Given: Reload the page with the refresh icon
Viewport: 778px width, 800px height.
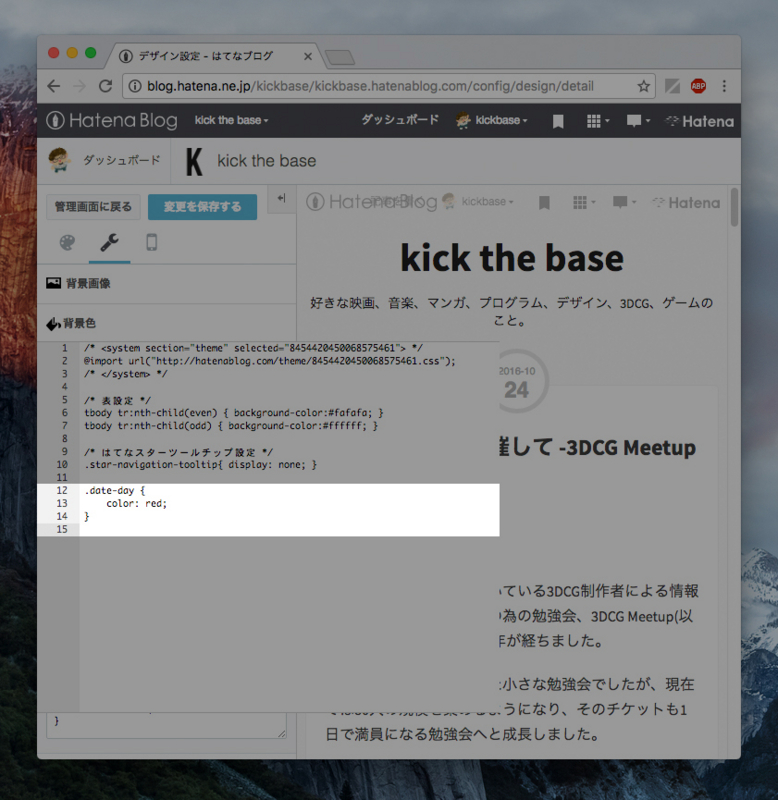Looking at the screenshot, I should coord(106,86).
